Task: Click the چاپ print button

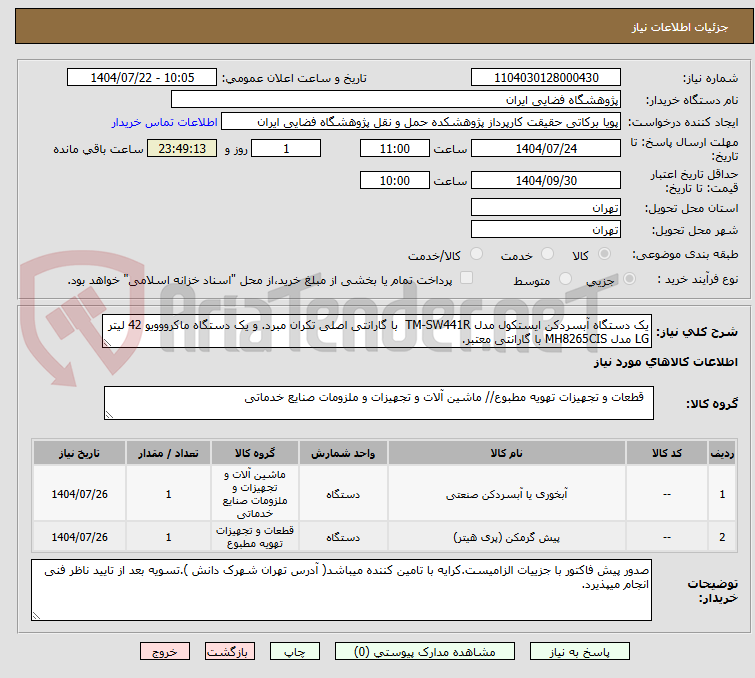Action: (x=295, y=652)
